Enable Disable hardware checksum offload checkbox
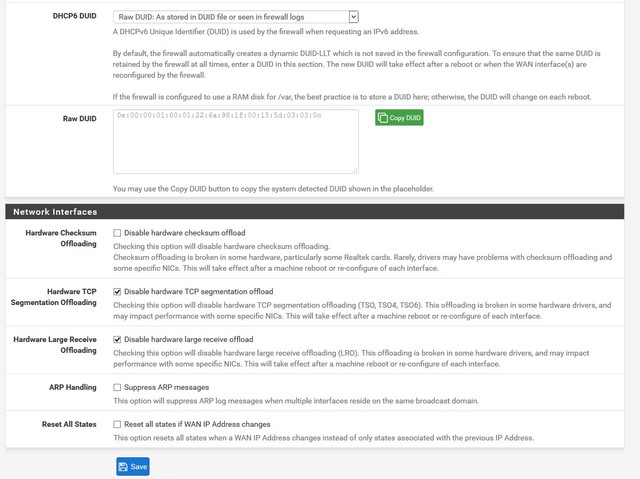 117,233
